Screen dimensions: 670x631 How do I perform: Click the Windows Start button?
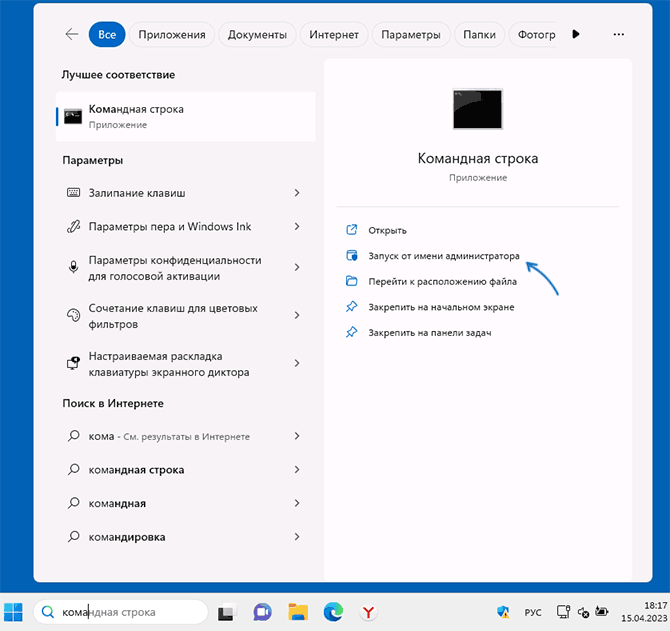click(14, 611)
